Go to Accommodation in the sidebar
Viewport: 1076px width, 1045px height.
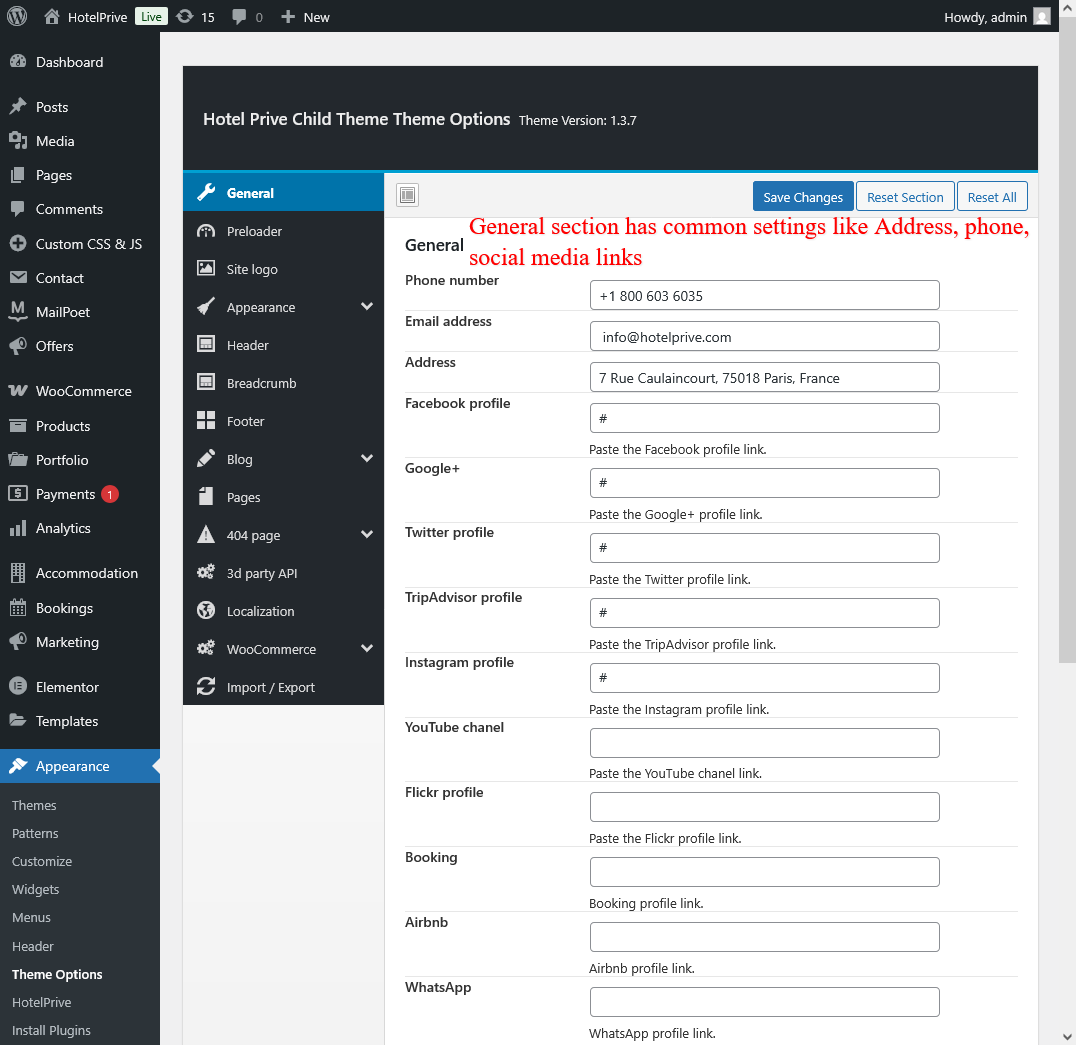(86, 573)
